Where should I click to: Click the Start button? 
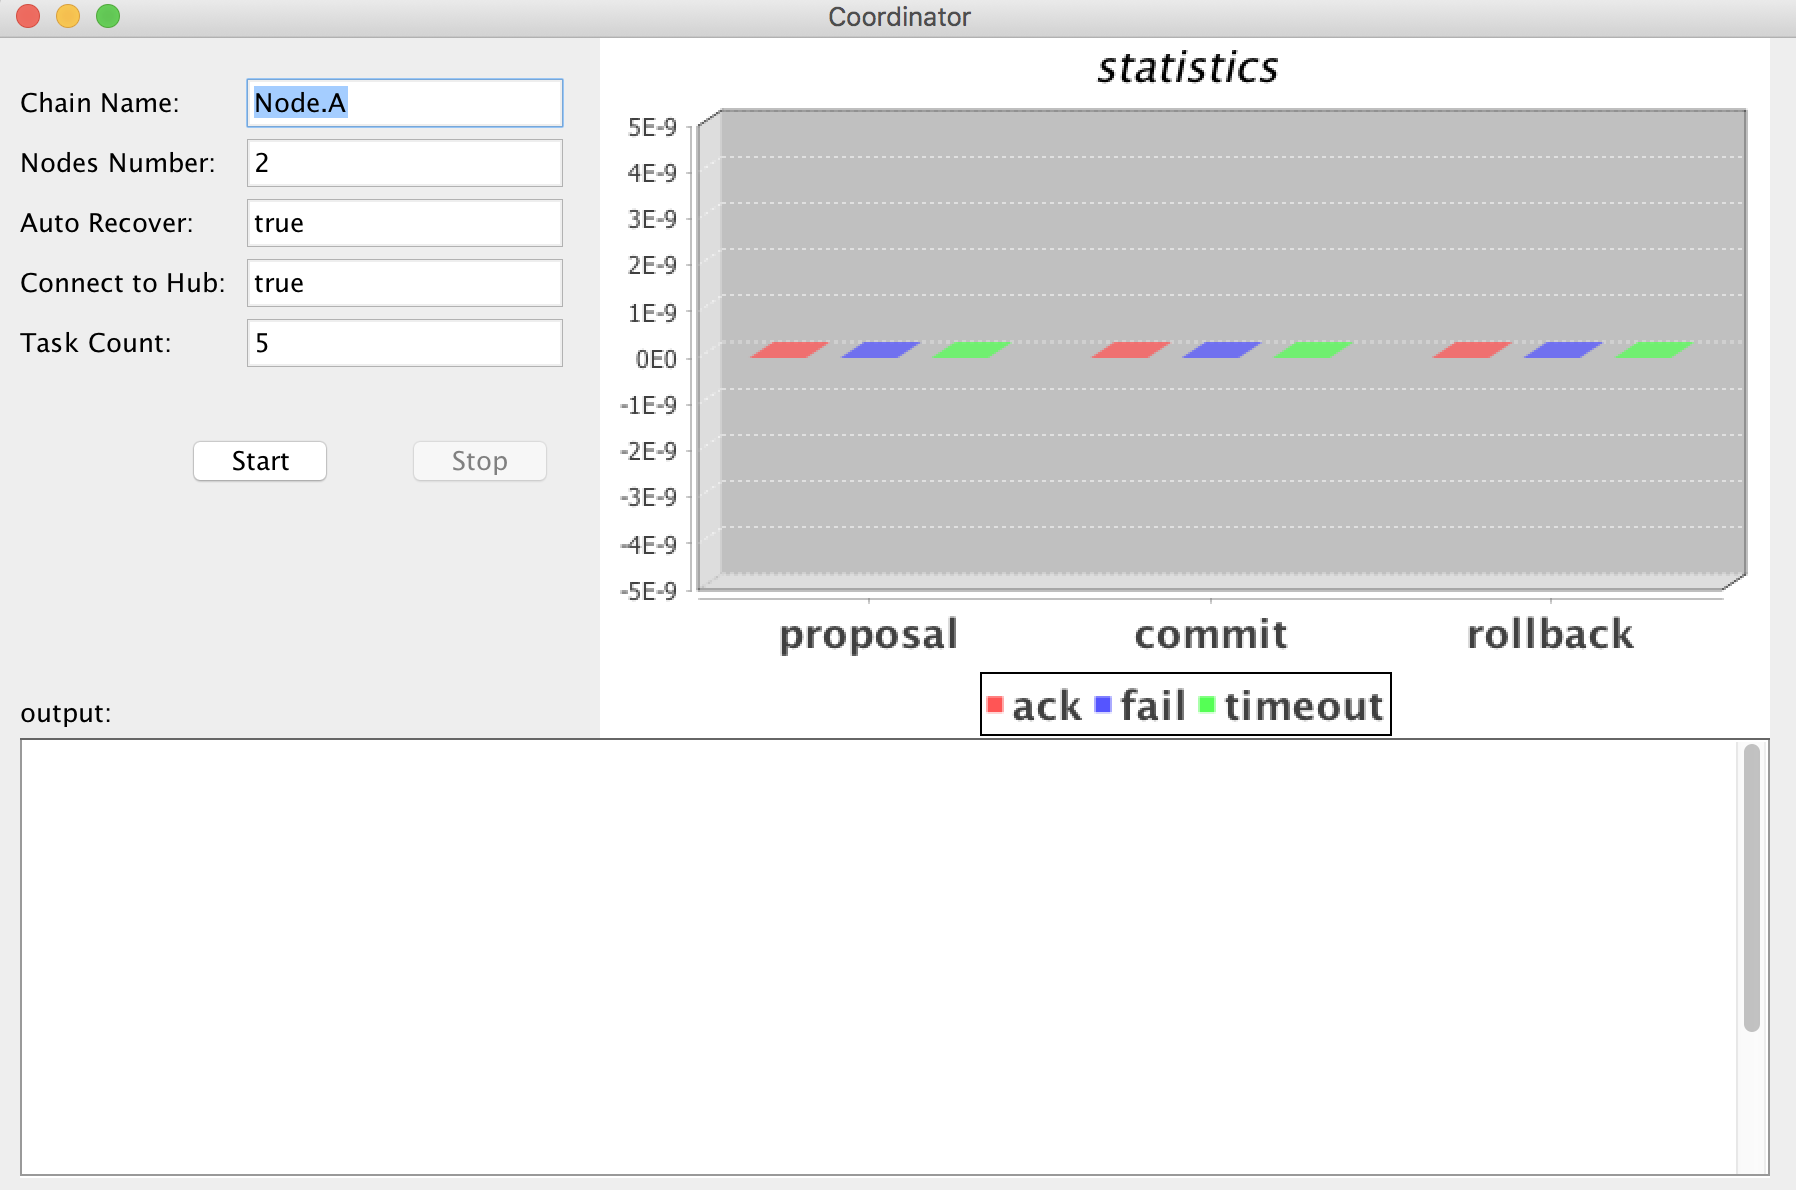(260, 461)
